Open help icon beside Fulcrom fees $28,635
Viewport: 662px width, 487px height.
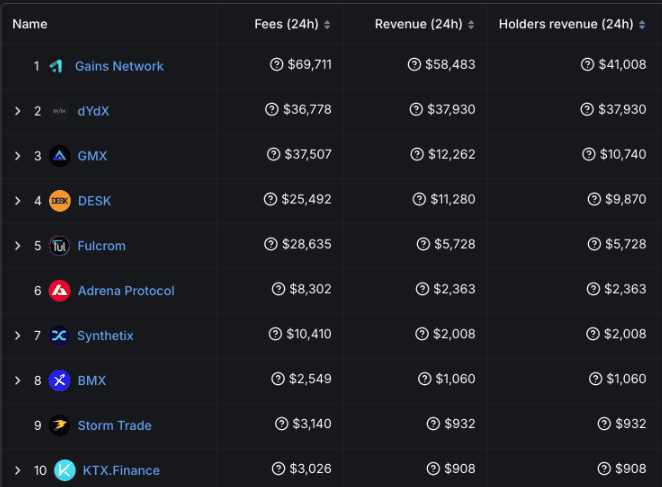click(x=271, y=244)
